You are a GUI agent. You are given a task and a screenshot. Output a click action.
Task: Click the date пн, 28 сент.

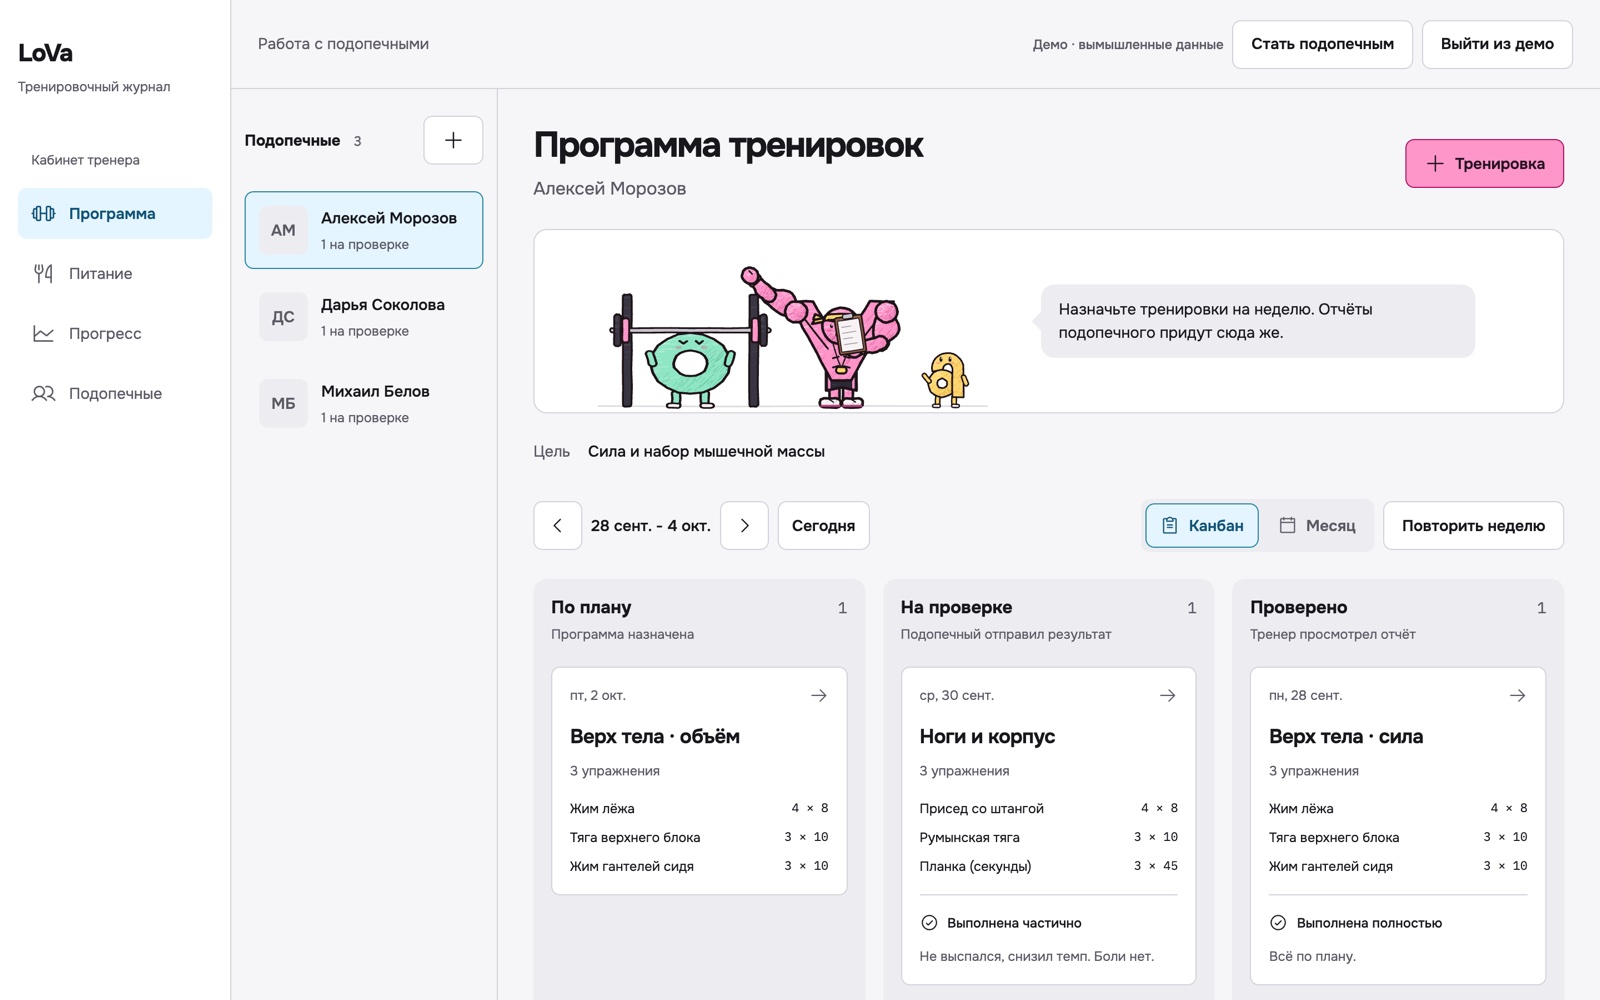1305,695
